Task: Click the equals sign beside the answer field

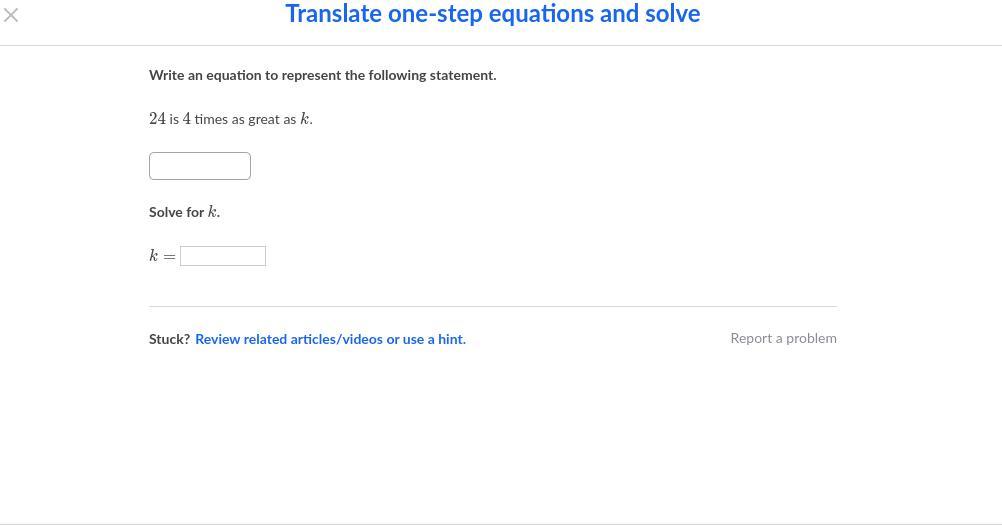Action: (x=169, y=257)
